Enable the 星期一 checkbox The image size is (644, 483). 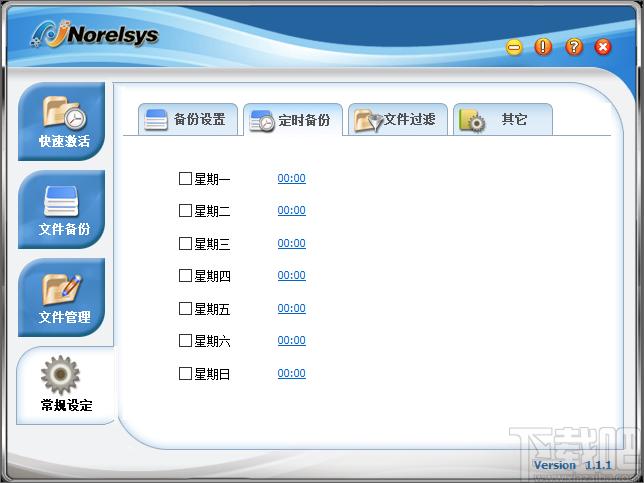tap(185, 179)
